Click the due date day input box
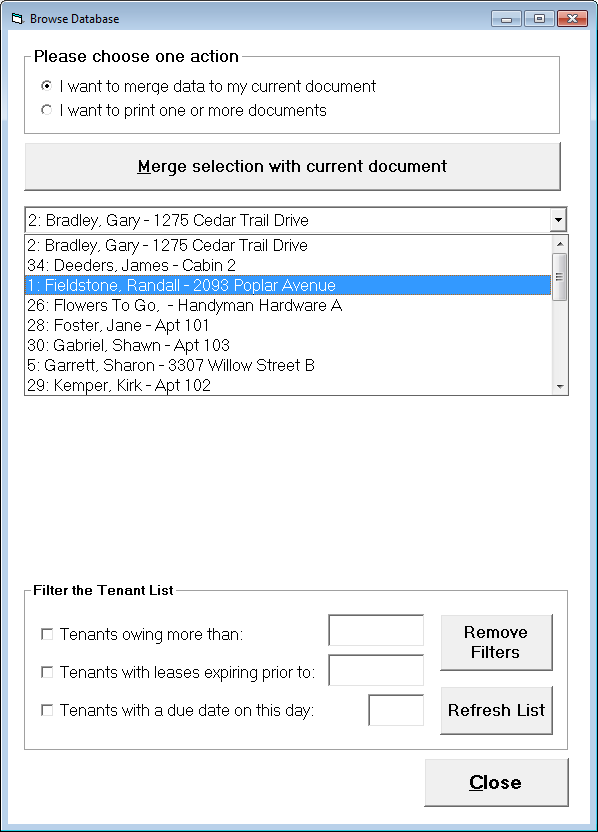 click(396, 709)
